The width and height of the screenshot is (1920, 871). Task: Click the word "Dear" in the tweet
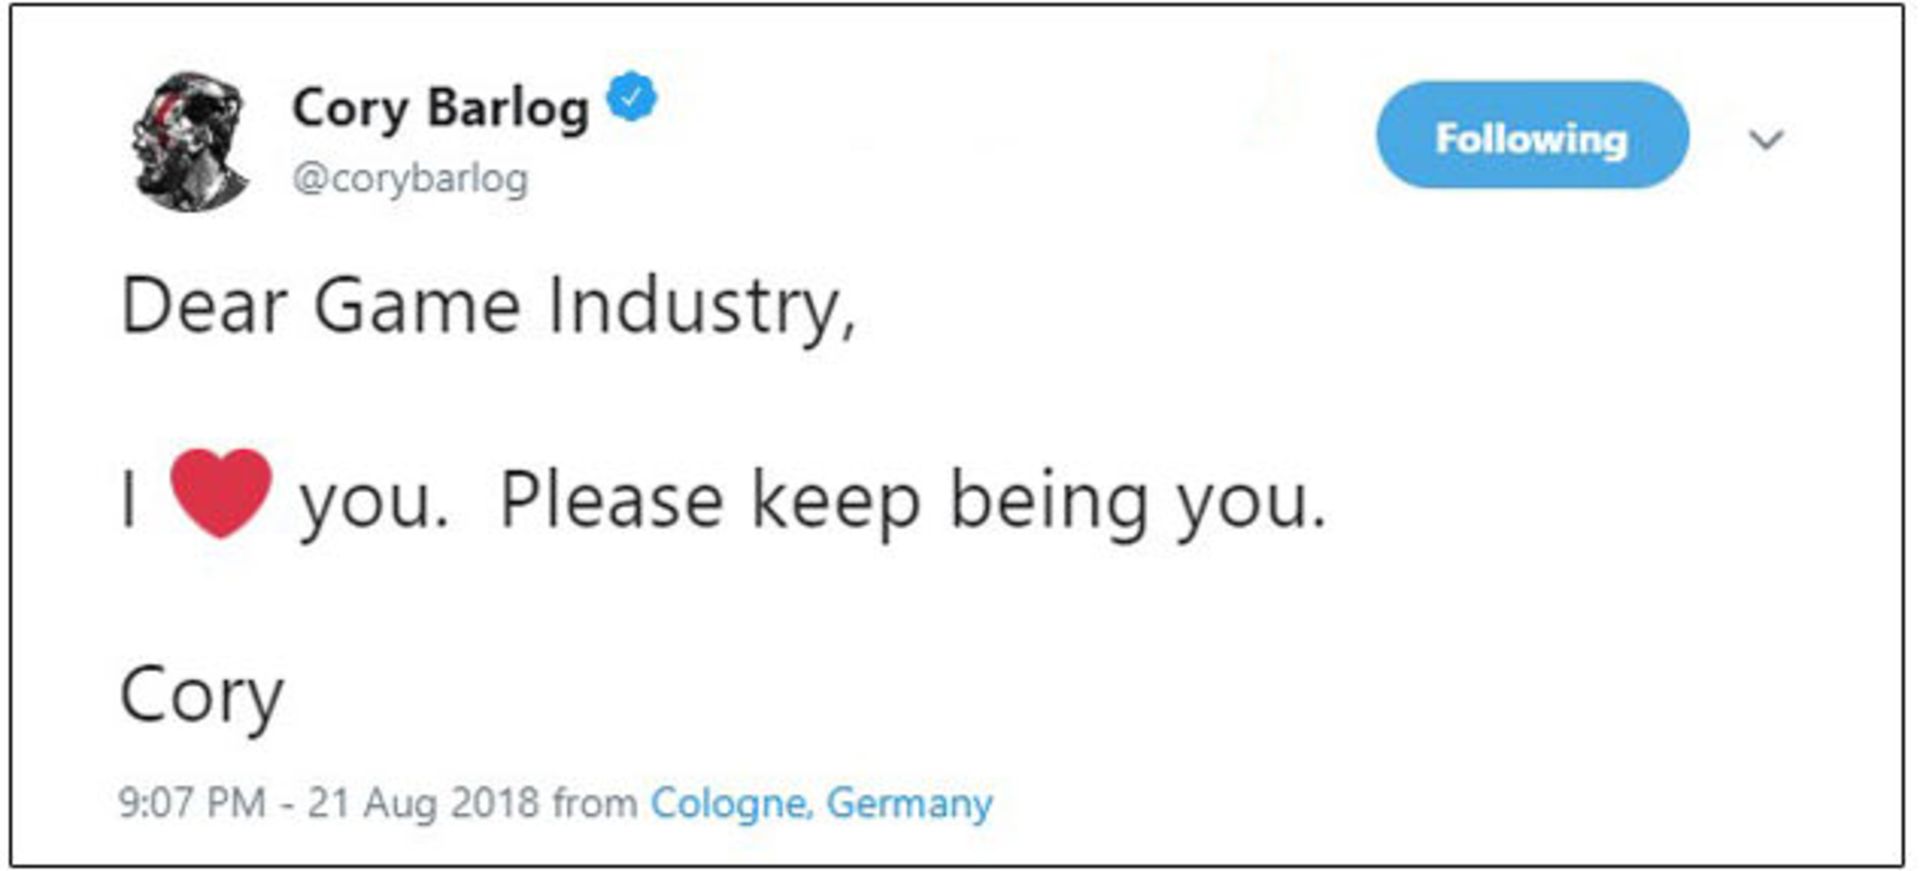204,305
